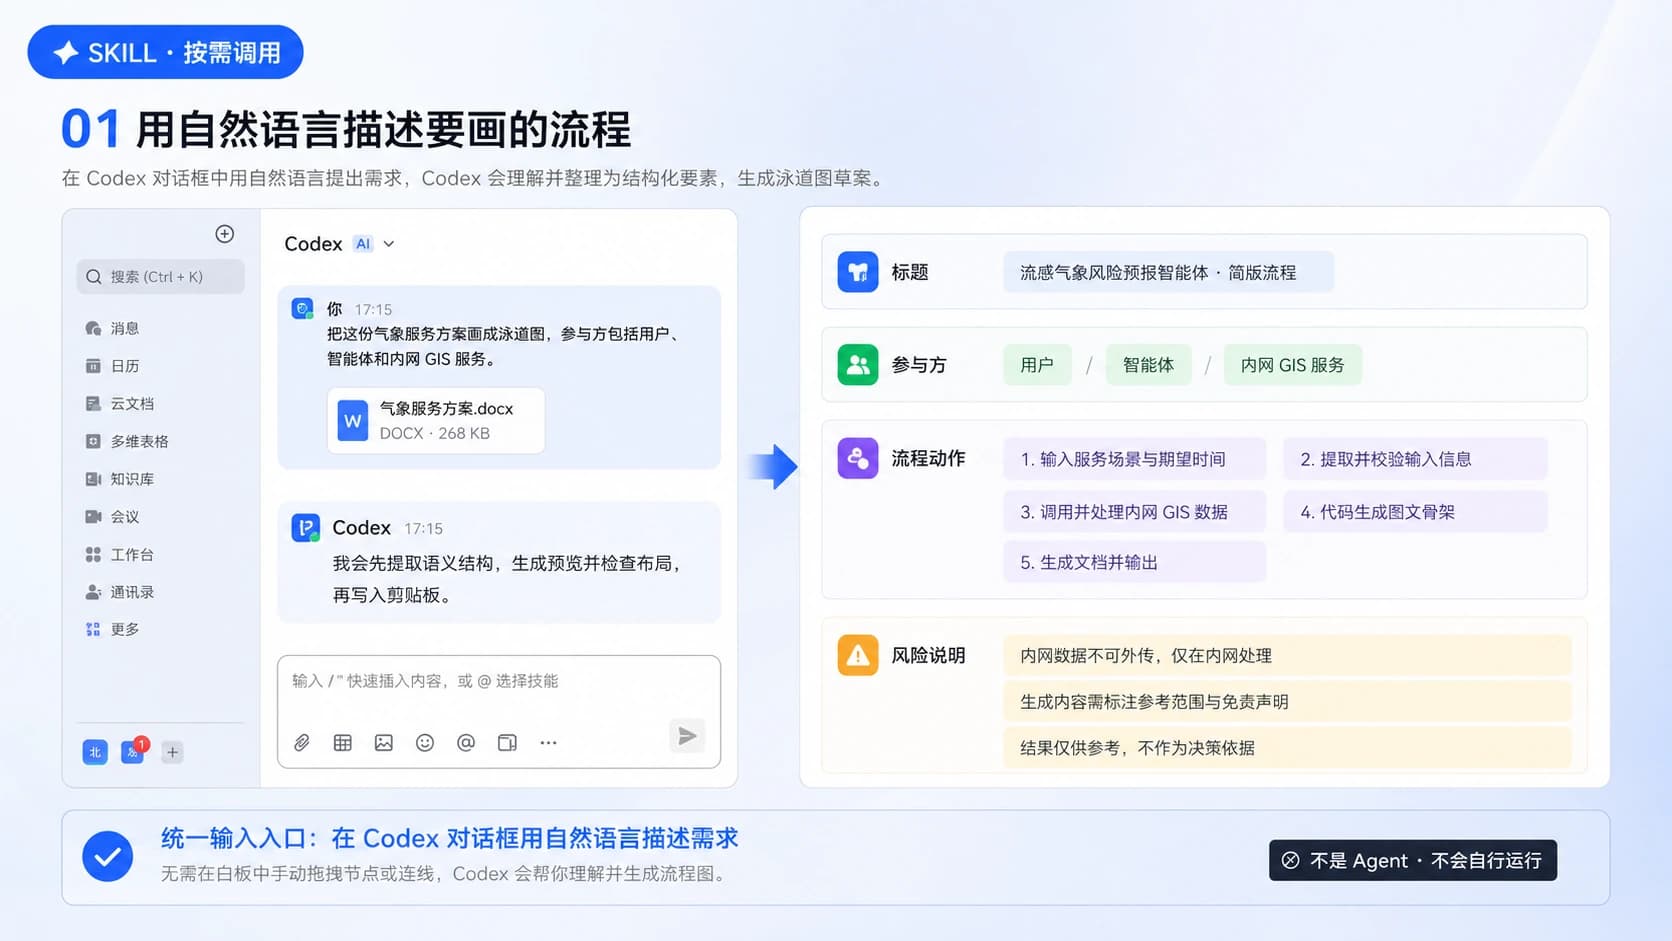This screenshot has width=1672, height=941.
Task: Click your user avatar in the message
Action: pyautogui.click(x=303, y=309)
